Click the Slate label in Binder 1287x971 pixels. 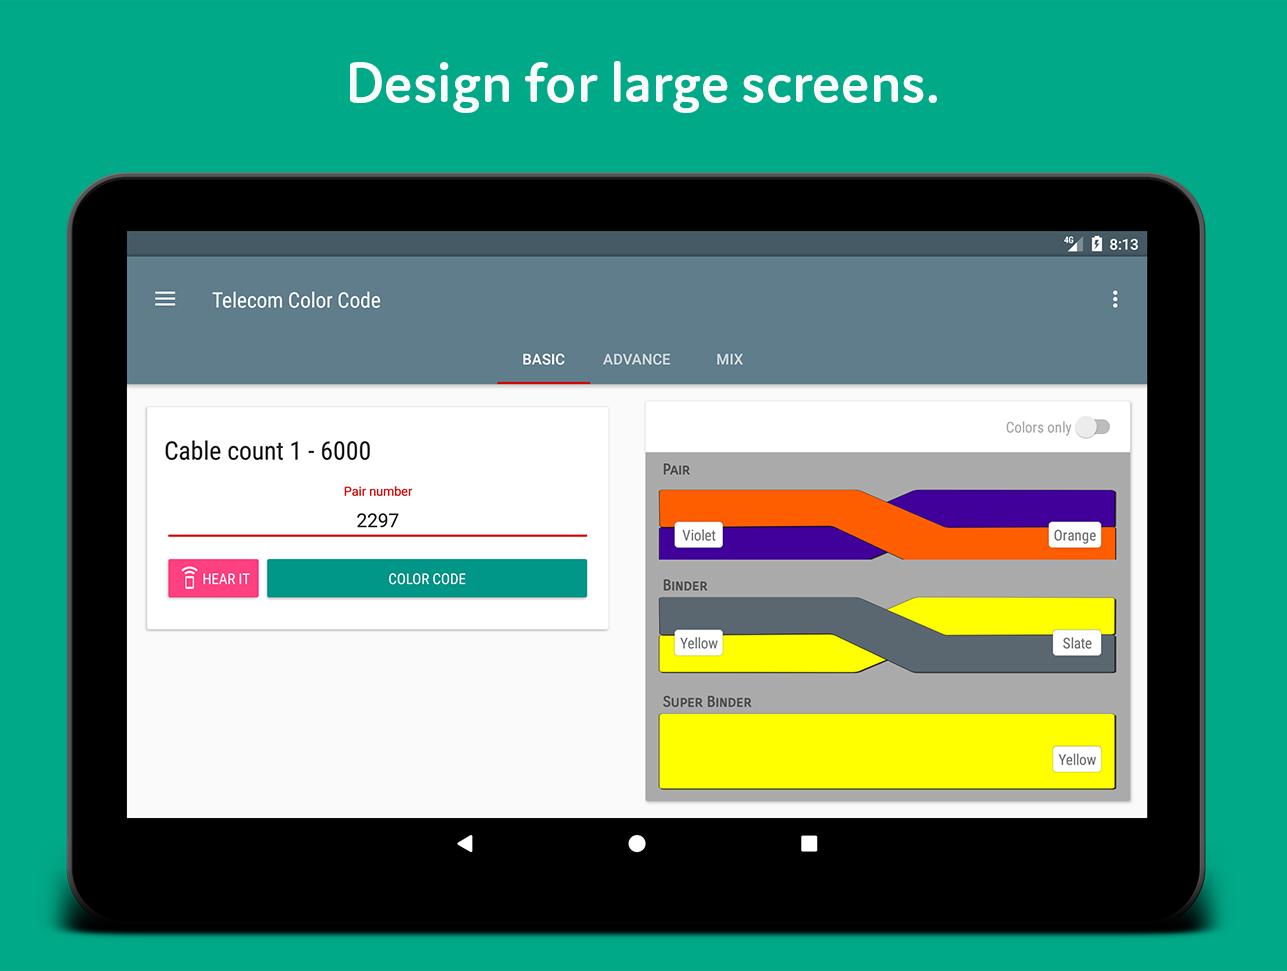coord(1076,643)
